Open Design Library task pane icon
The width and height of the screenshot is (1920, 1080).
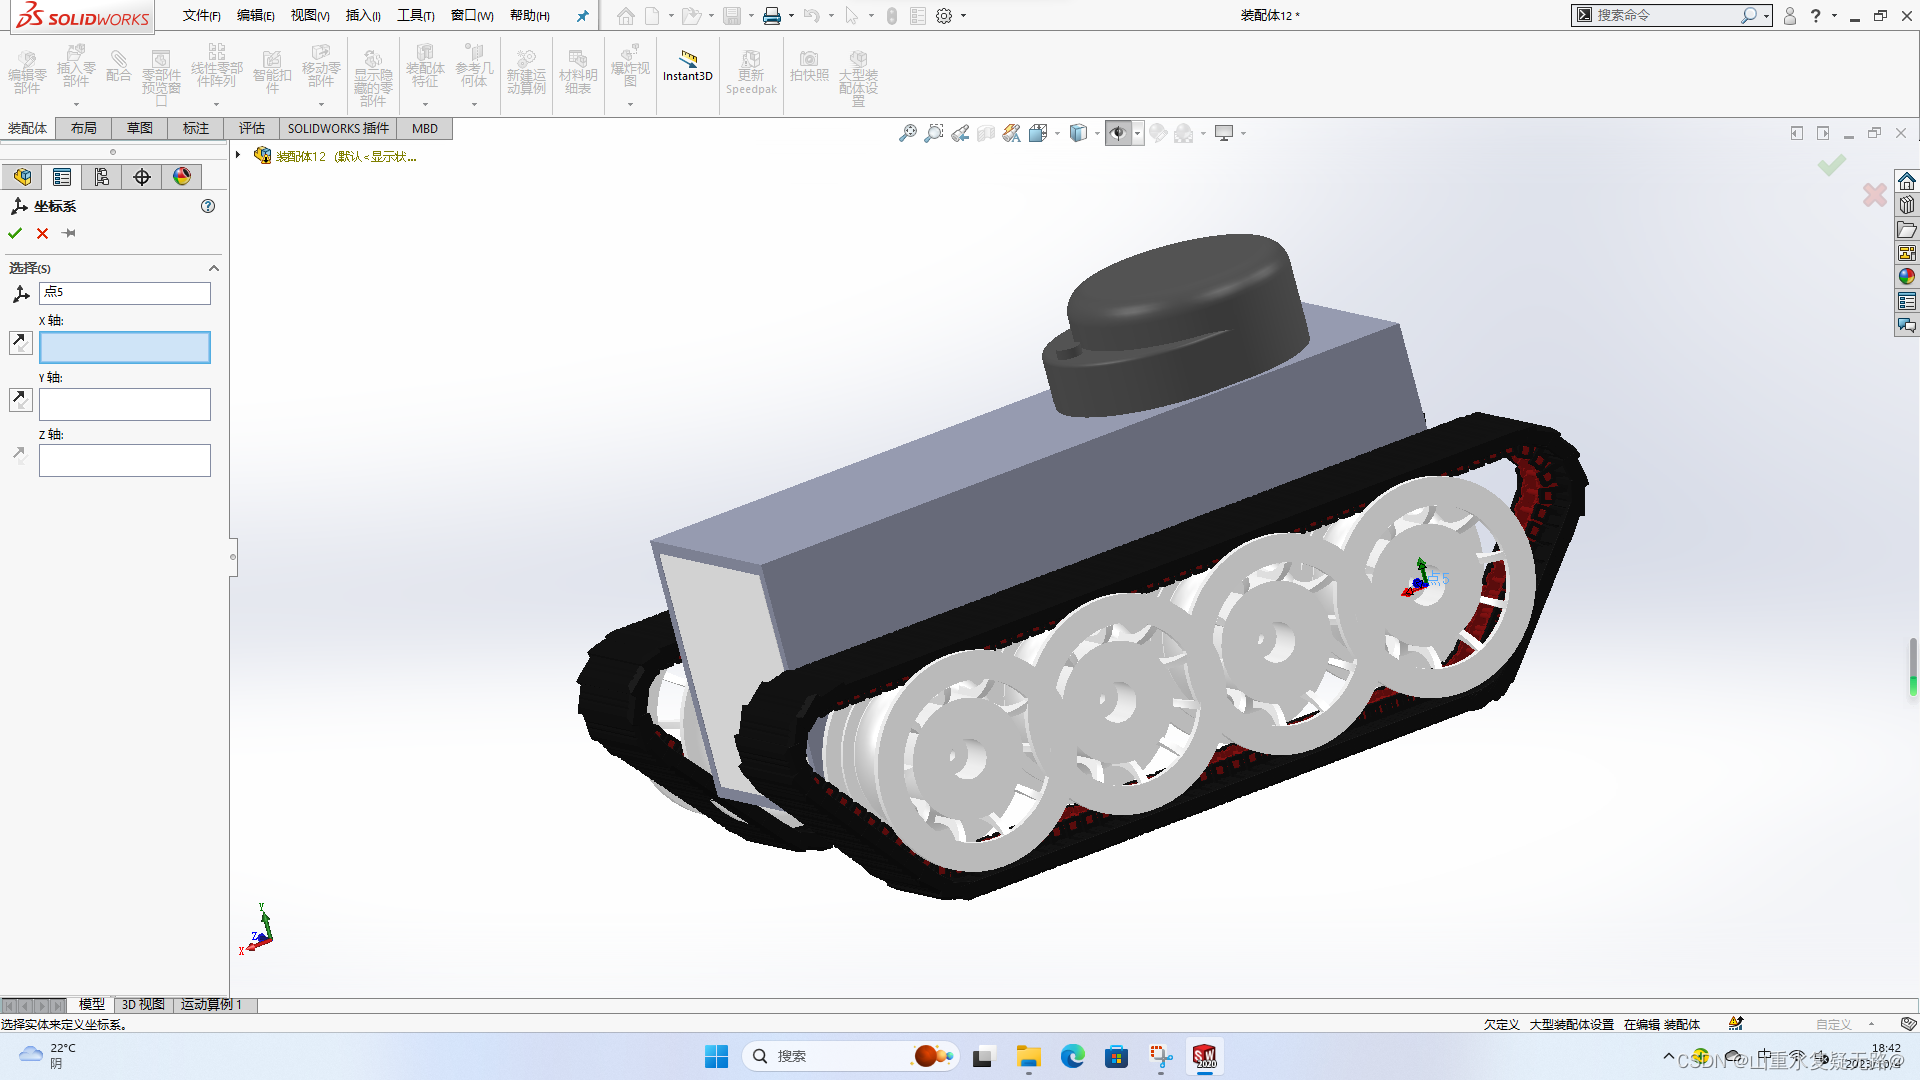(x=1907, y=205)
